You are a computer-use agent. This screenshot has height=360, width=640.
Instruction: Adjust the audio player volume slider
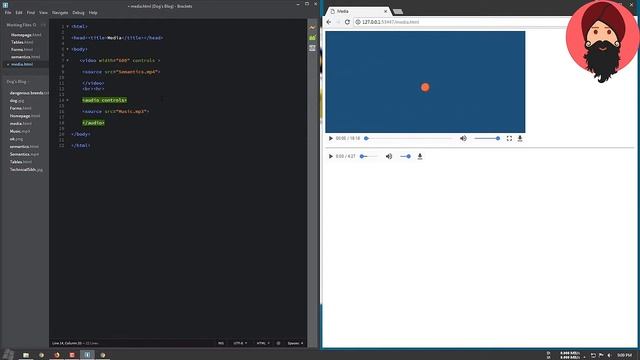click(x=405, y=156)
